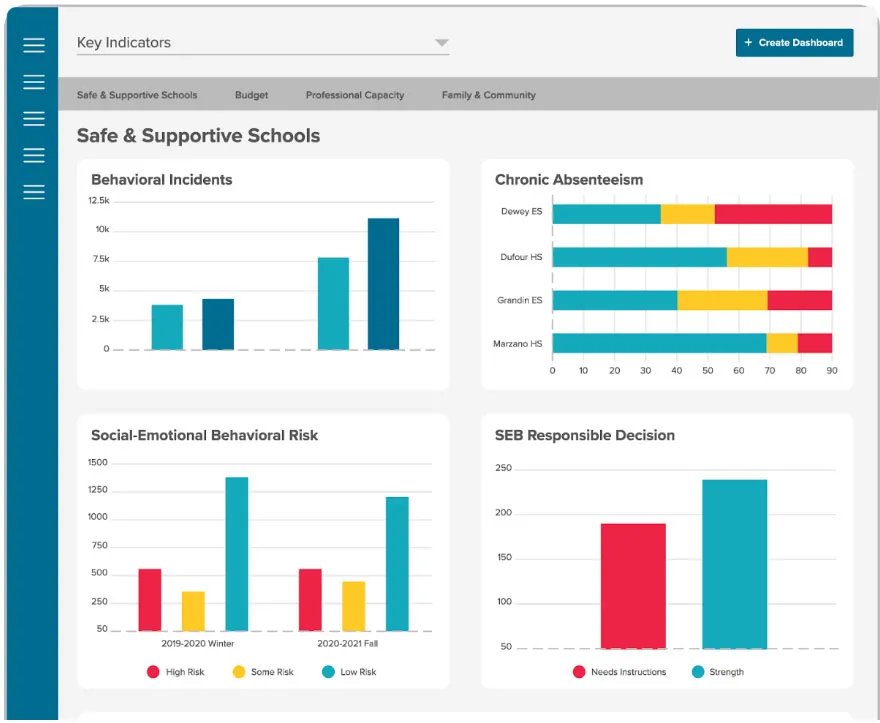
Task: Click the plus icon on Create Dashboard
Action: click(748, 43)
